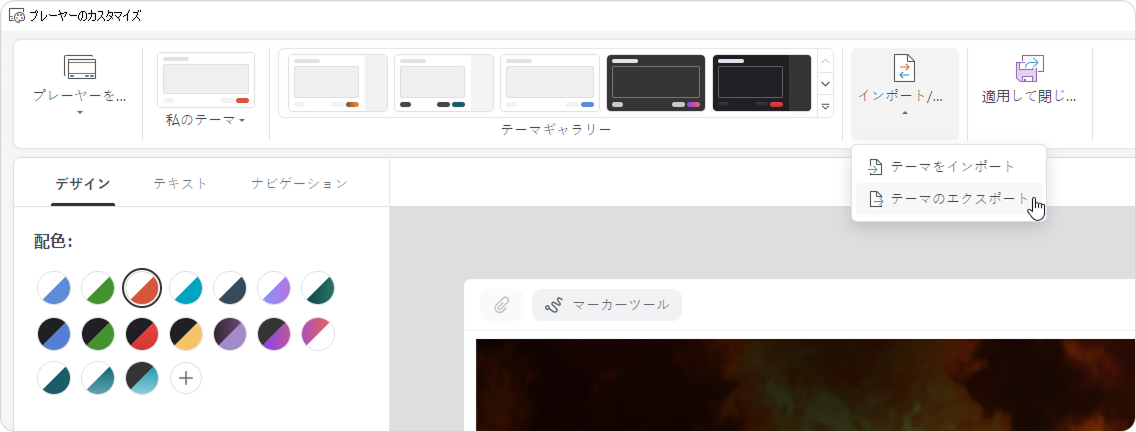Pick the white and blue color scheme
Screen dimensions: 1136x432
point(54,288)
